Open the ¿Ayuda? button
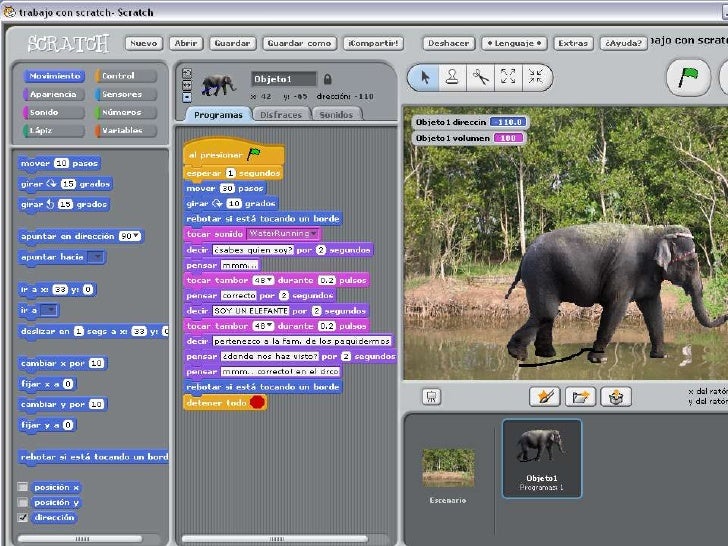 [x=624, y=43]
